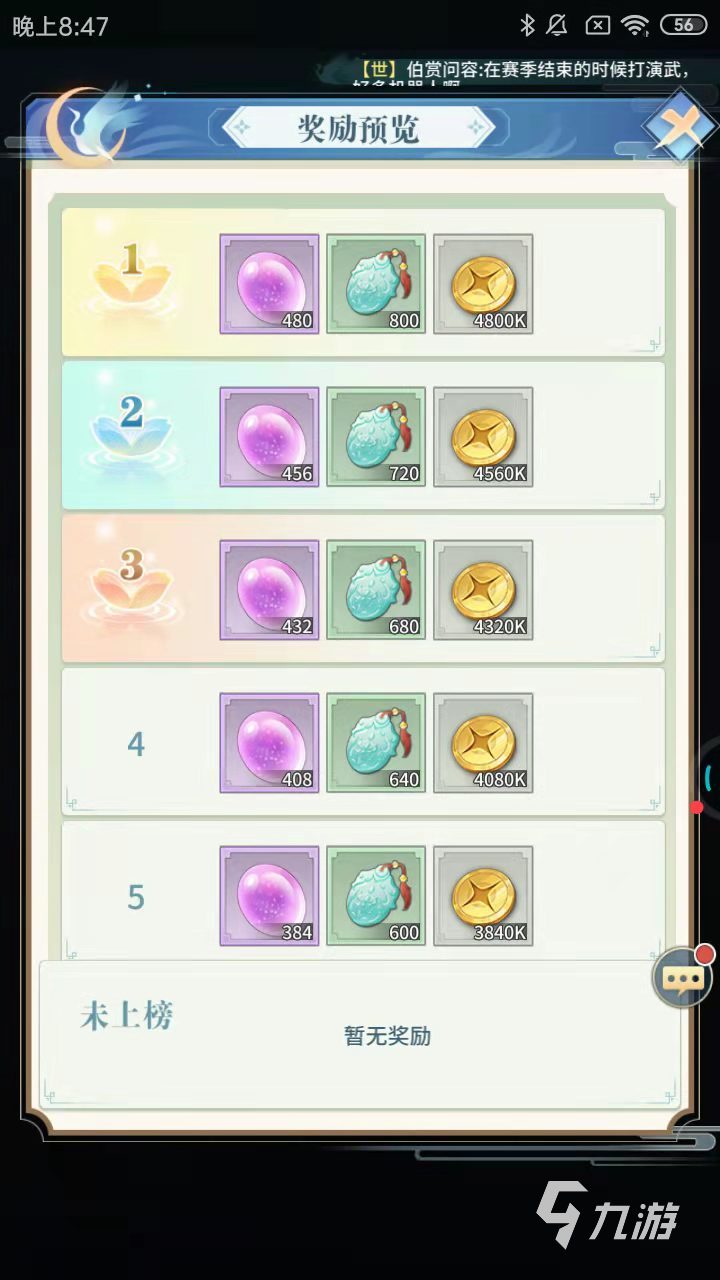Viewport: 720px width, 1280px height.
Task: Open the chat bubble button
Action: (x=683, y=975)
